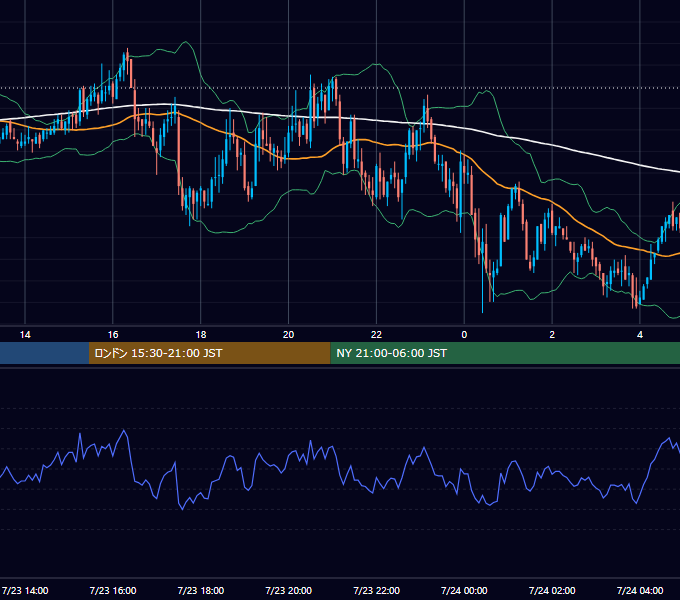Click the 20 hour axis label

(288, 335)
